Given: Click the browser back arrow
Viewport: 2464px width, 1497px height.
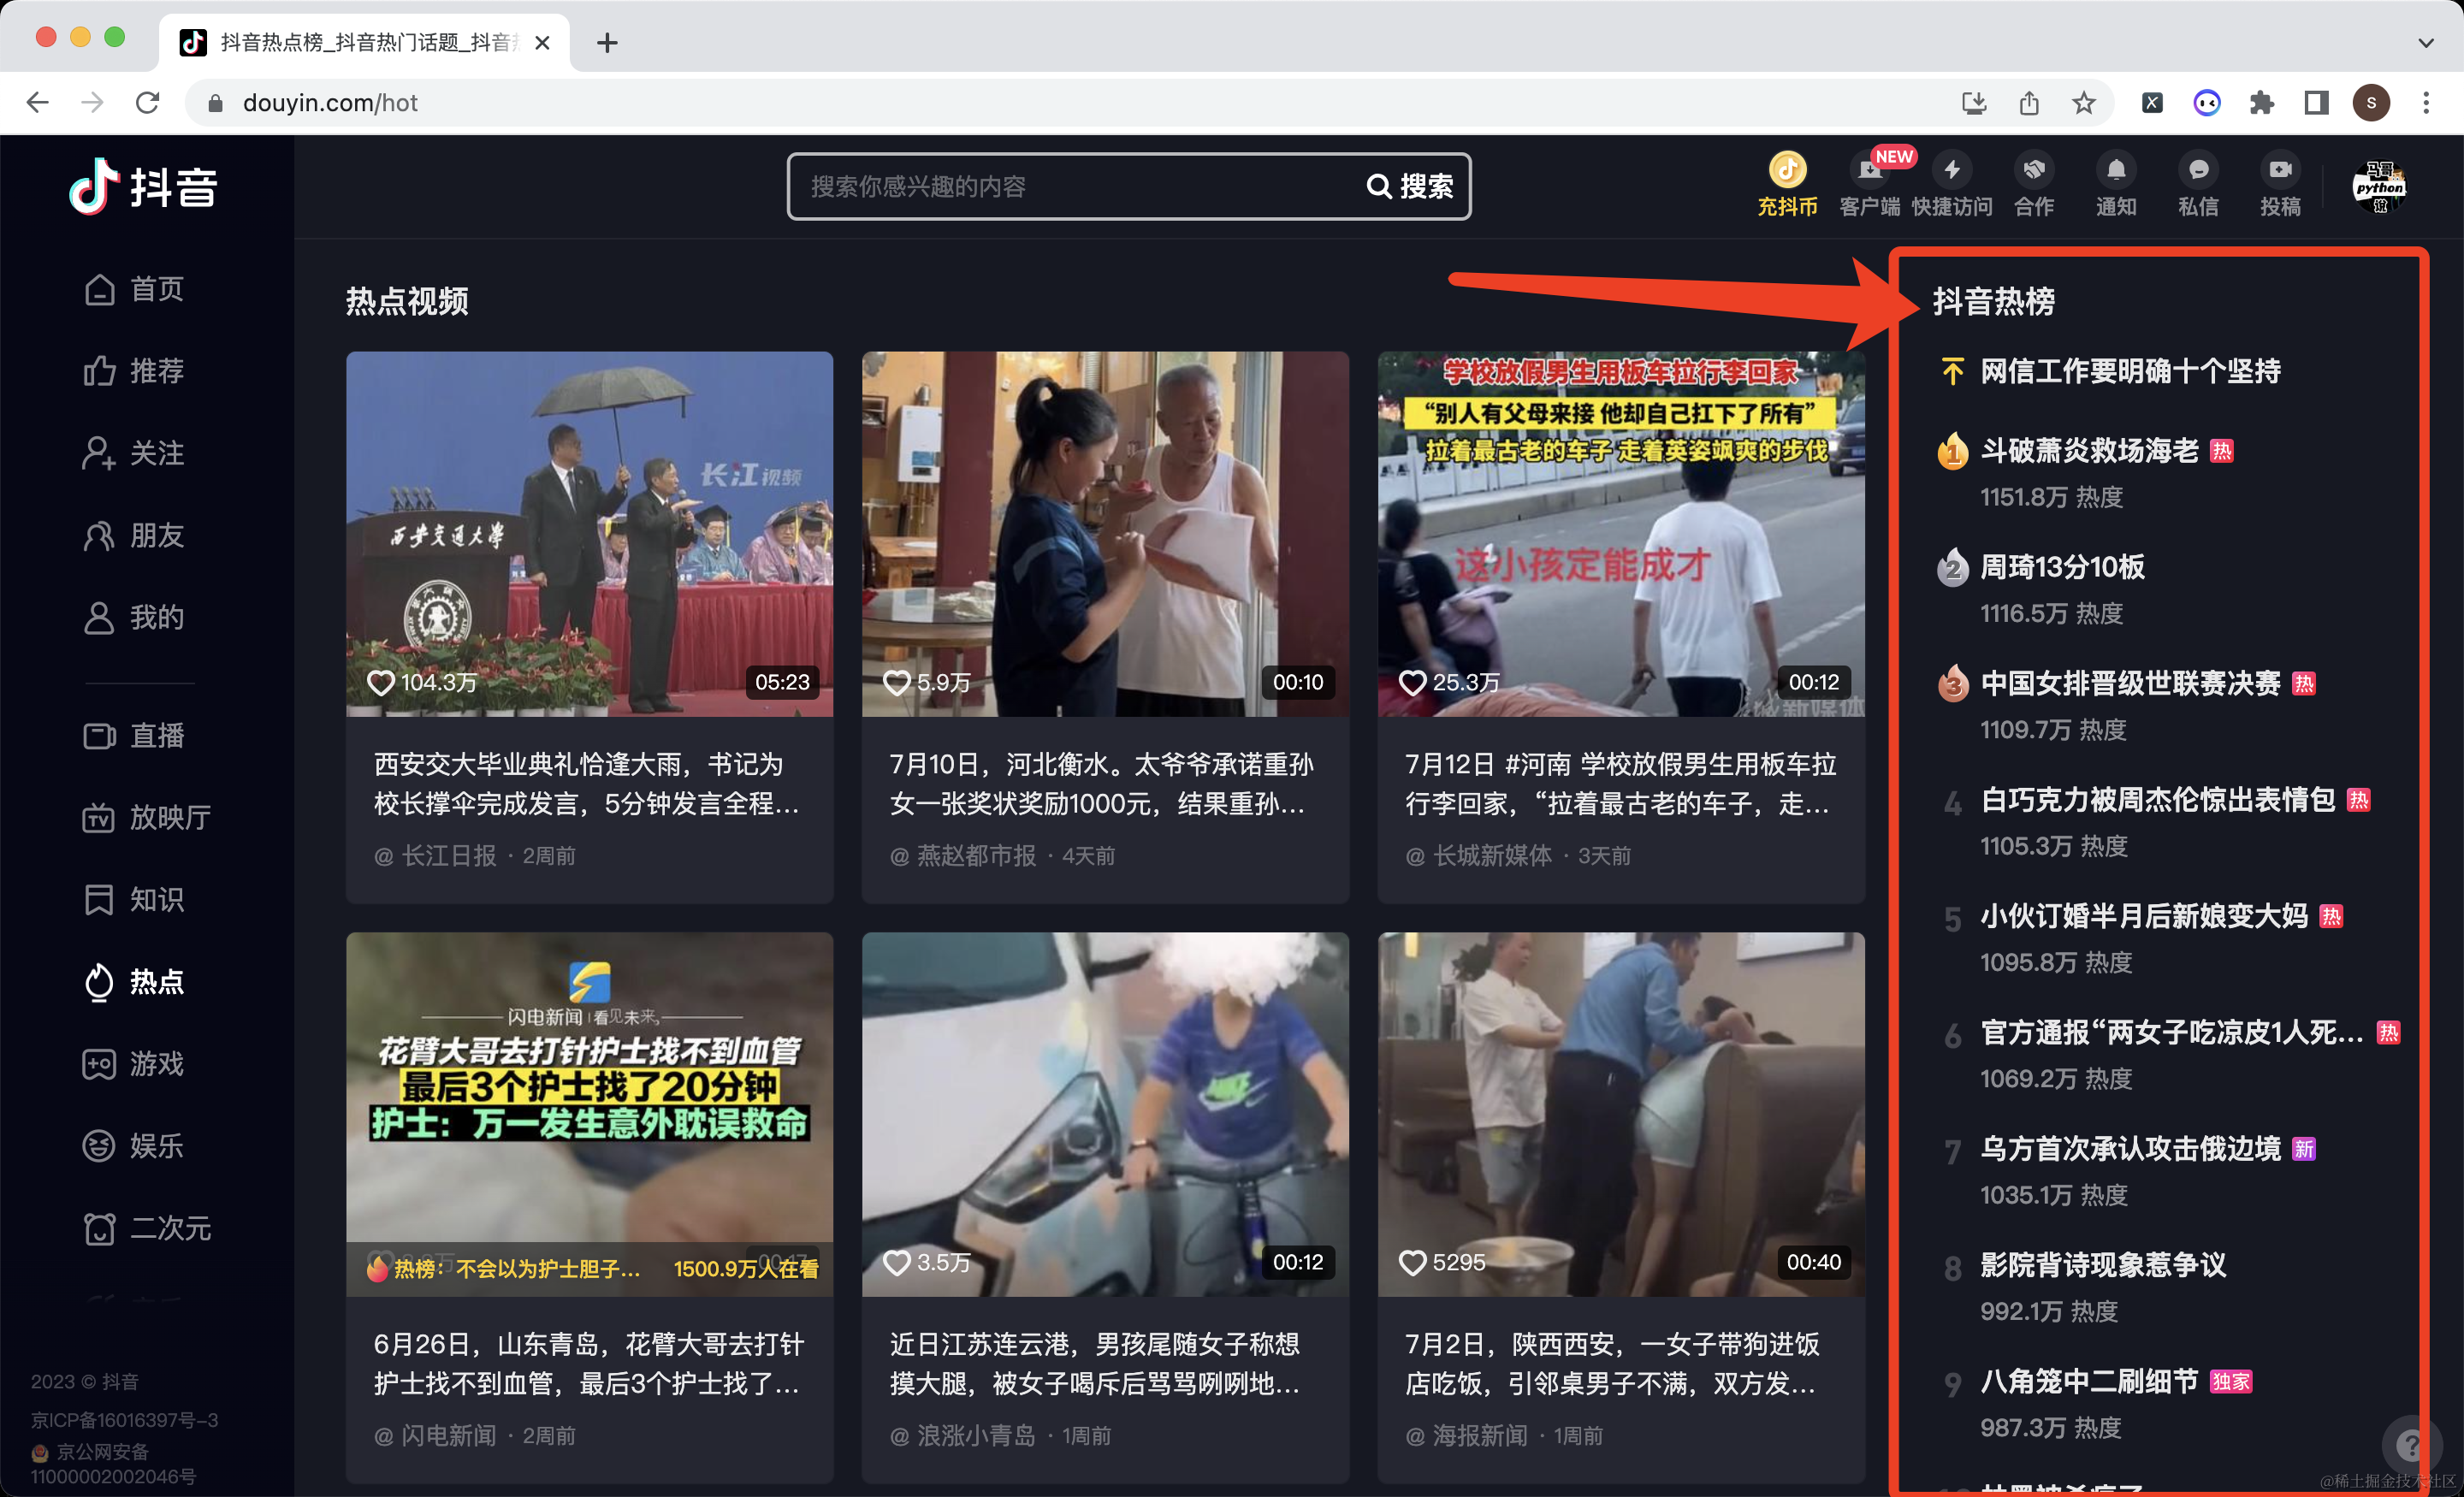Looking at the screenshot, I should pos(37,103).
